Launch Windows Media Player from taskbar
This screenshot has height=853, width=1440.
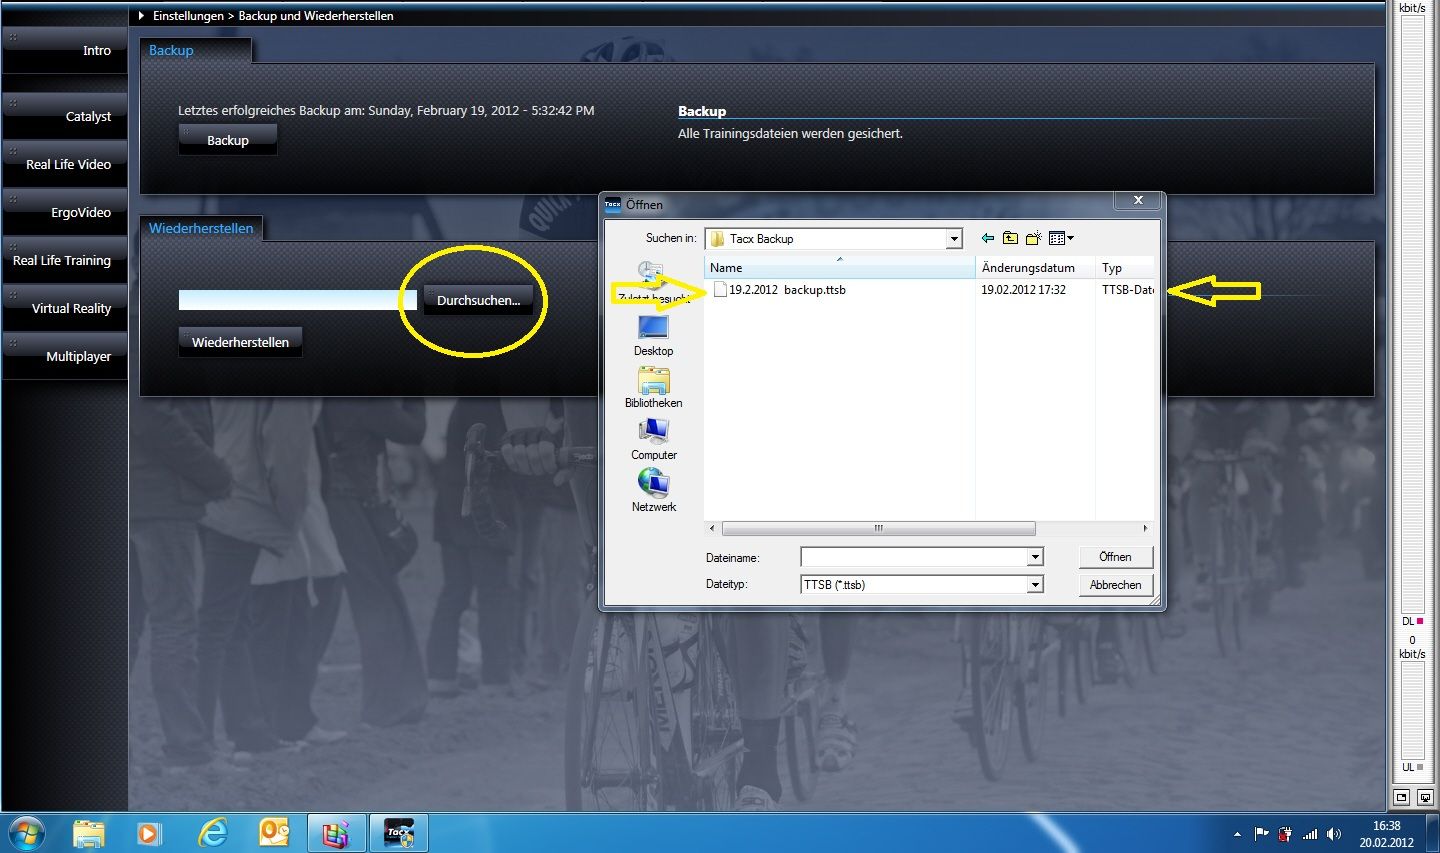pyautogui.click(x=149, y=833)
